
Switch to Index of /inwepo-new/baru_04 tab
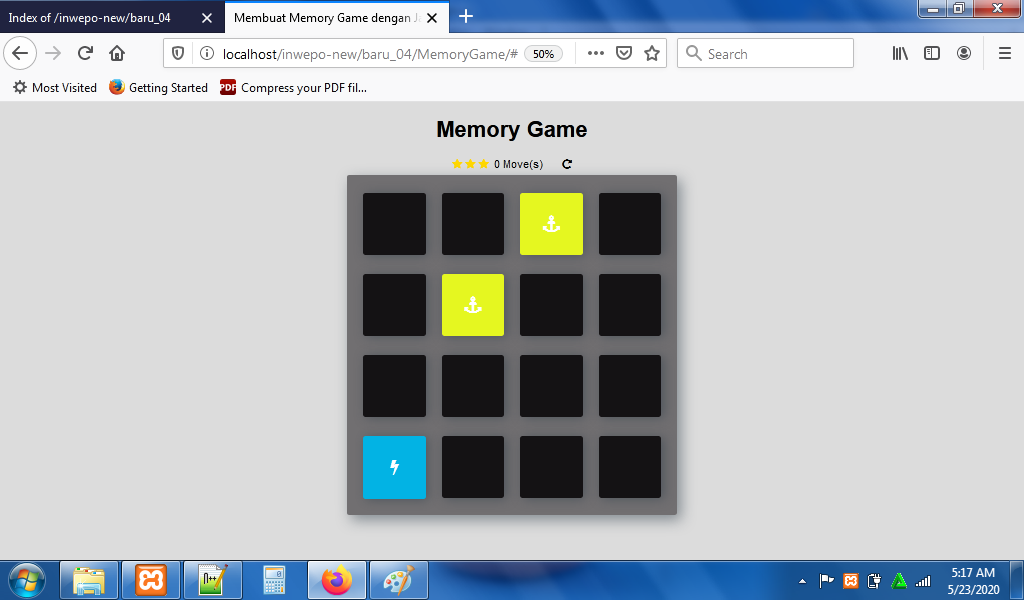point(90,18)
